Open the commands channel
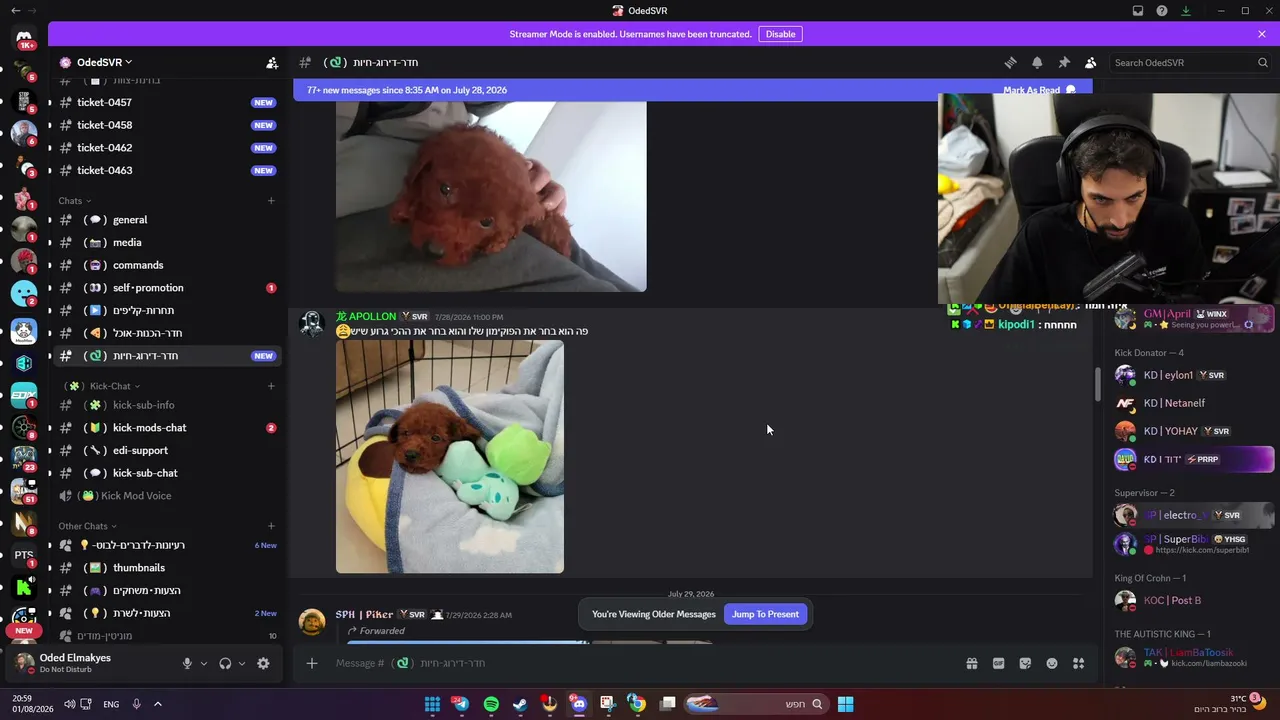Image resolution: width=1280 pixels, height=720 pixels. click(x=166, y=265)
